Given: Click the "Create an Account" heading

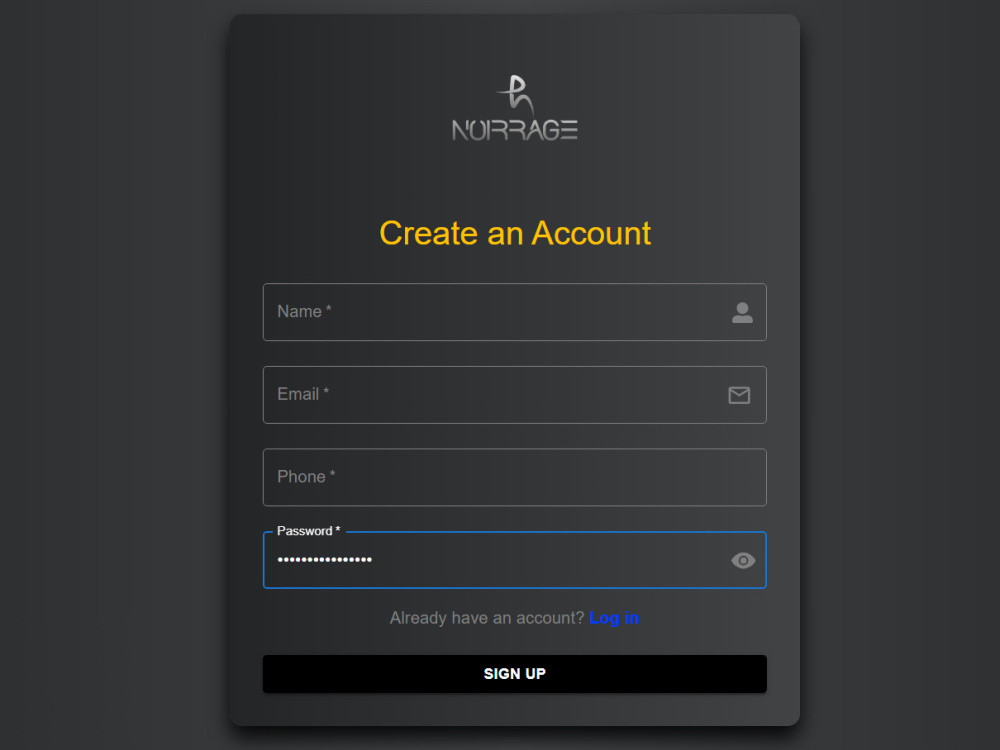Looking at the screenshot, I should pyautogui.click(x=515, y=233).
